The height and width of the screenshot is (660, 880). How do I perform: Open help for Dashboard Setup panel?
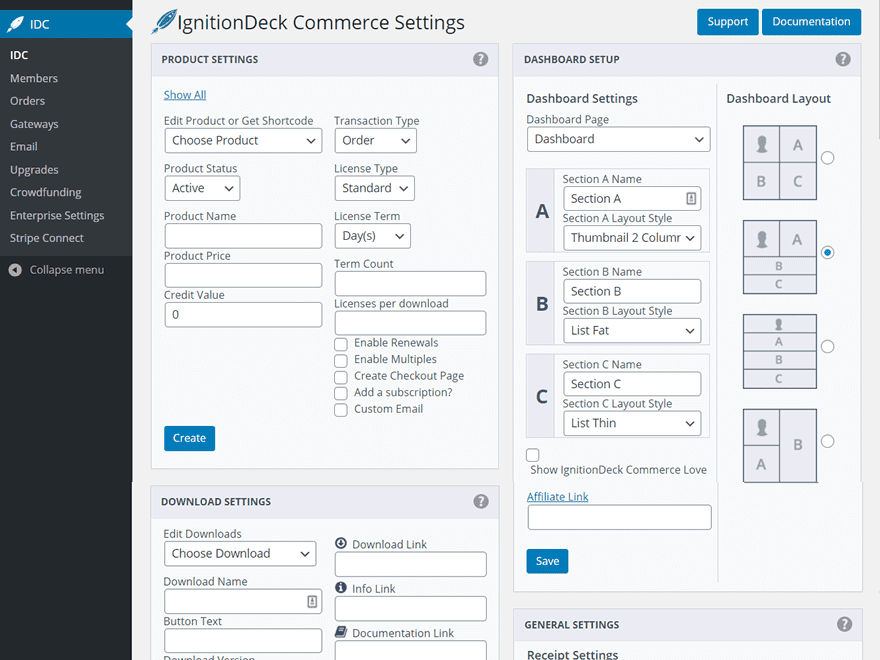tap(842, 59)
